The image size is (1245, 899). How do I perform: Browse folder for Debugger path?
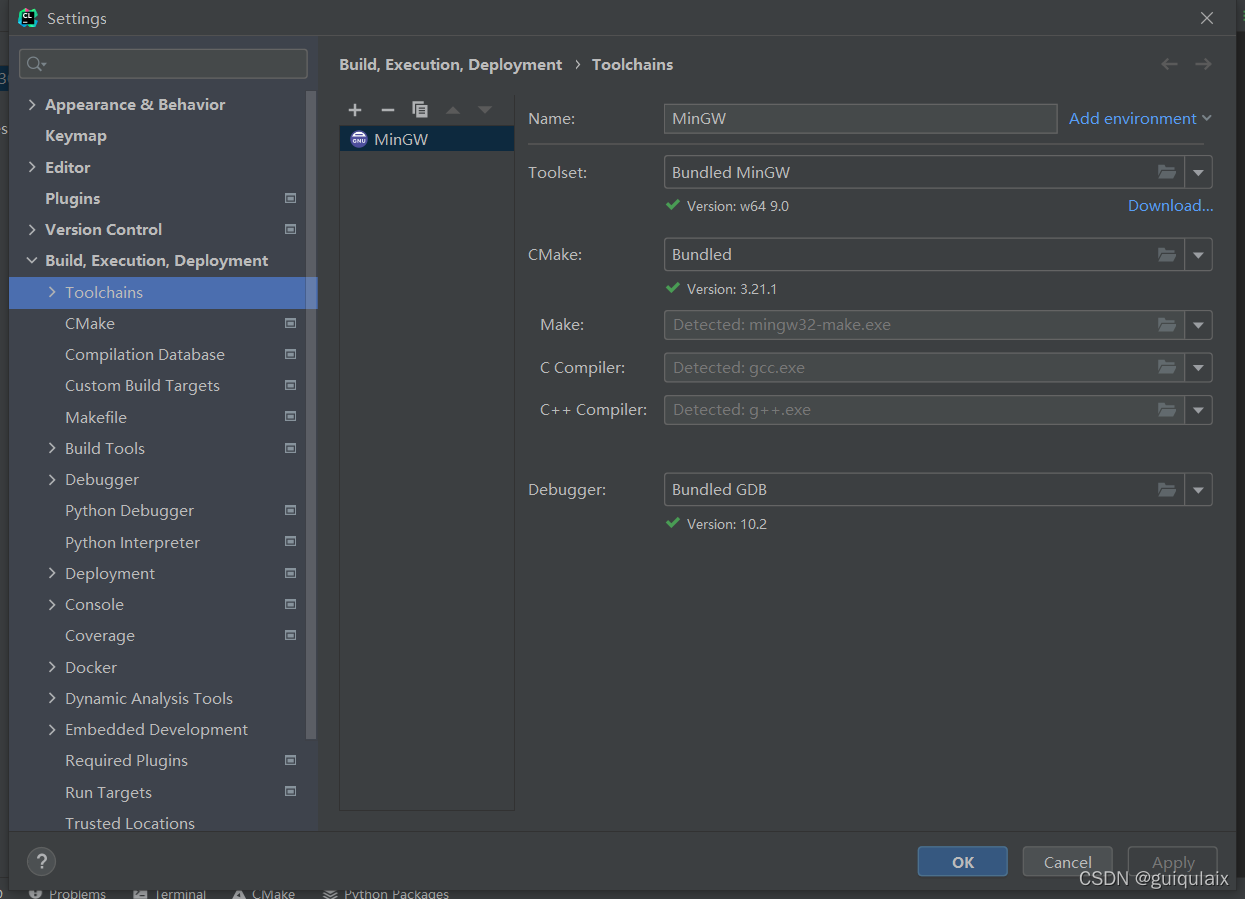(x=1167, y=490)
